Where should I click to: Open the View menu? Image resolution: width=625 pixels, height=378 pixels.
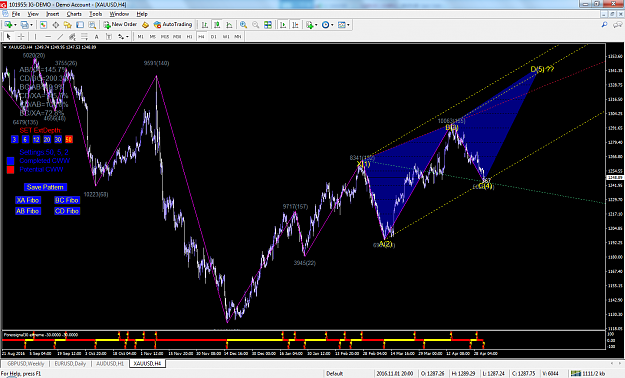click(33, 14)
